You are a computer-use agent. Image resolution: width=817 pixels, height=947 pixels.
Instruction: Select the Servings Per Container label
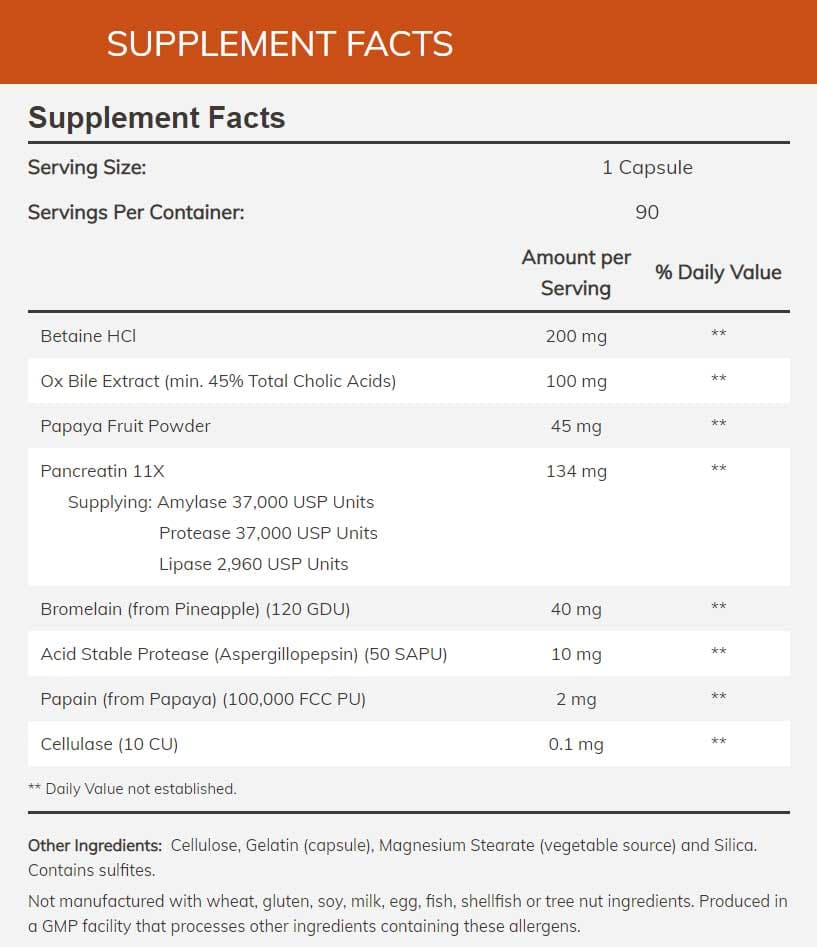click(136, 212)
